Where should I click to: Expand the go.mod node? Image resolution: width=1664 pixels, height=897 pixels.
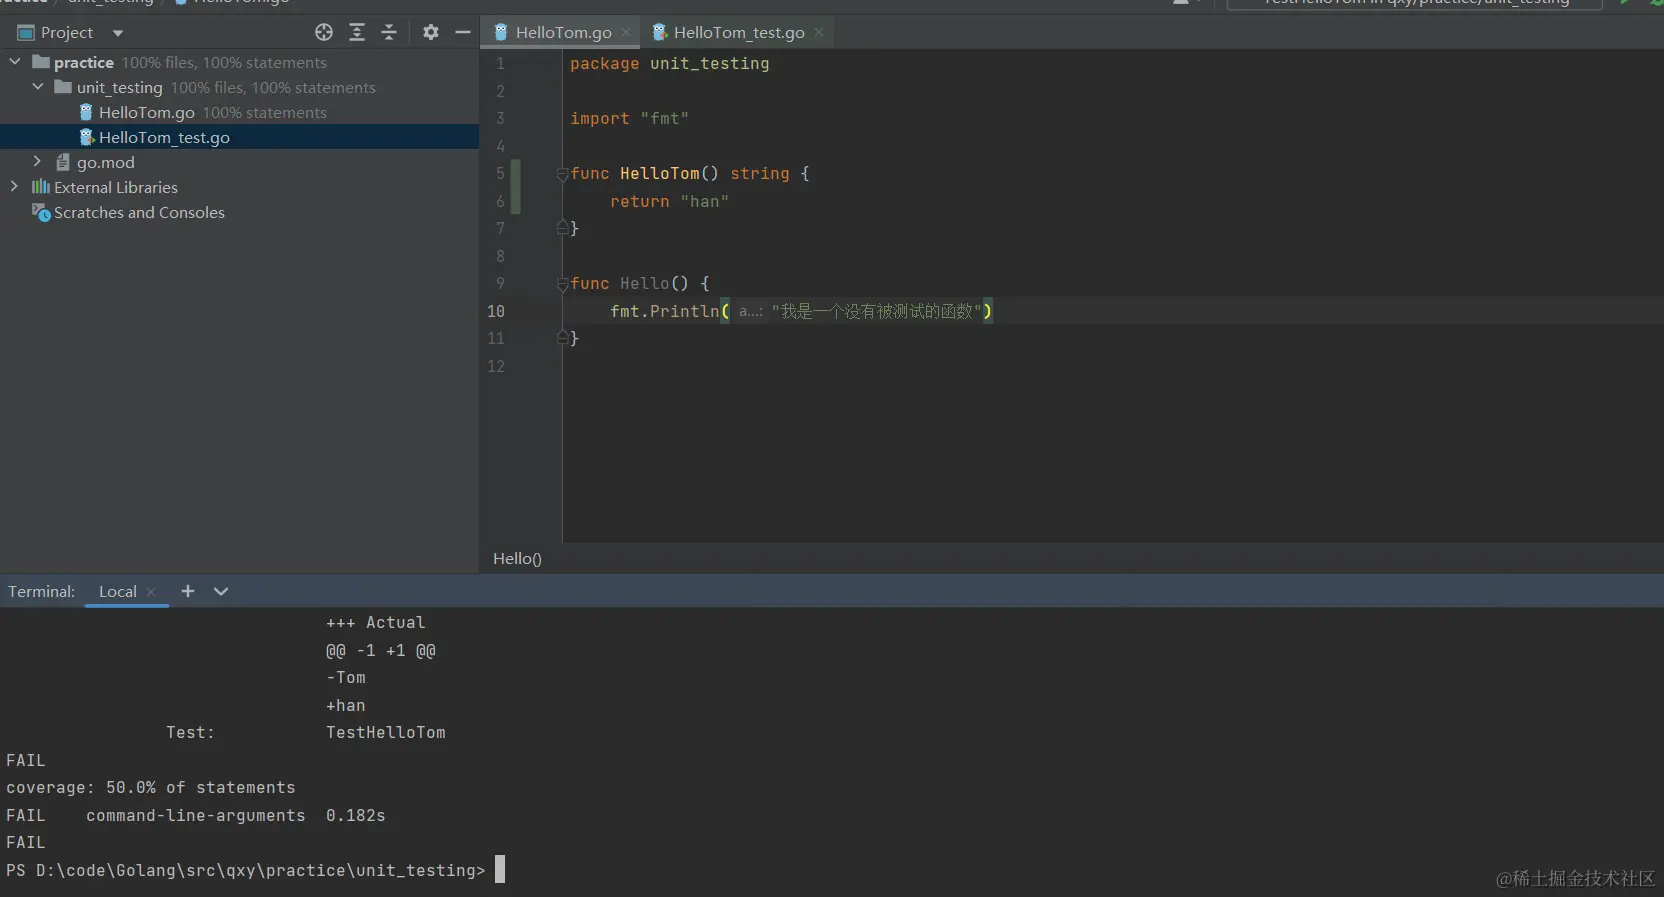click(38, 162)
